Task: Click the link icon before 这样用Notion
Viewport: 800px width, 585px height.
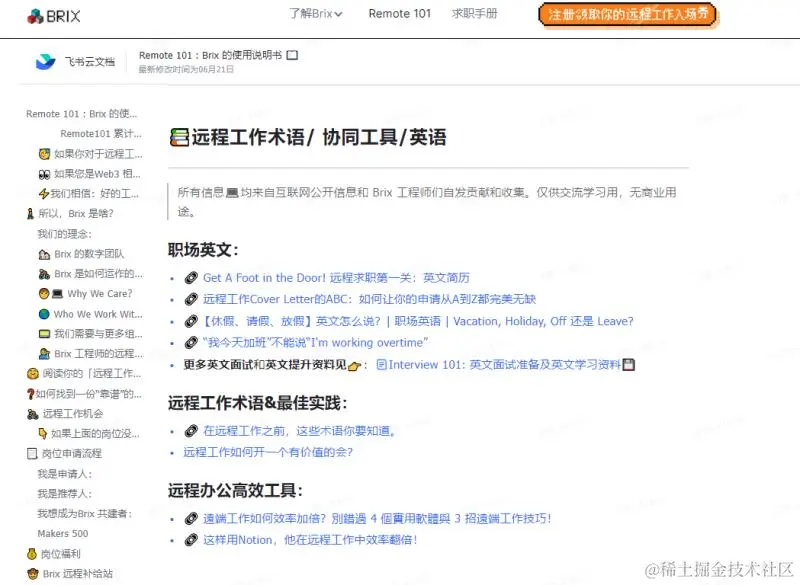Action: 191,540
